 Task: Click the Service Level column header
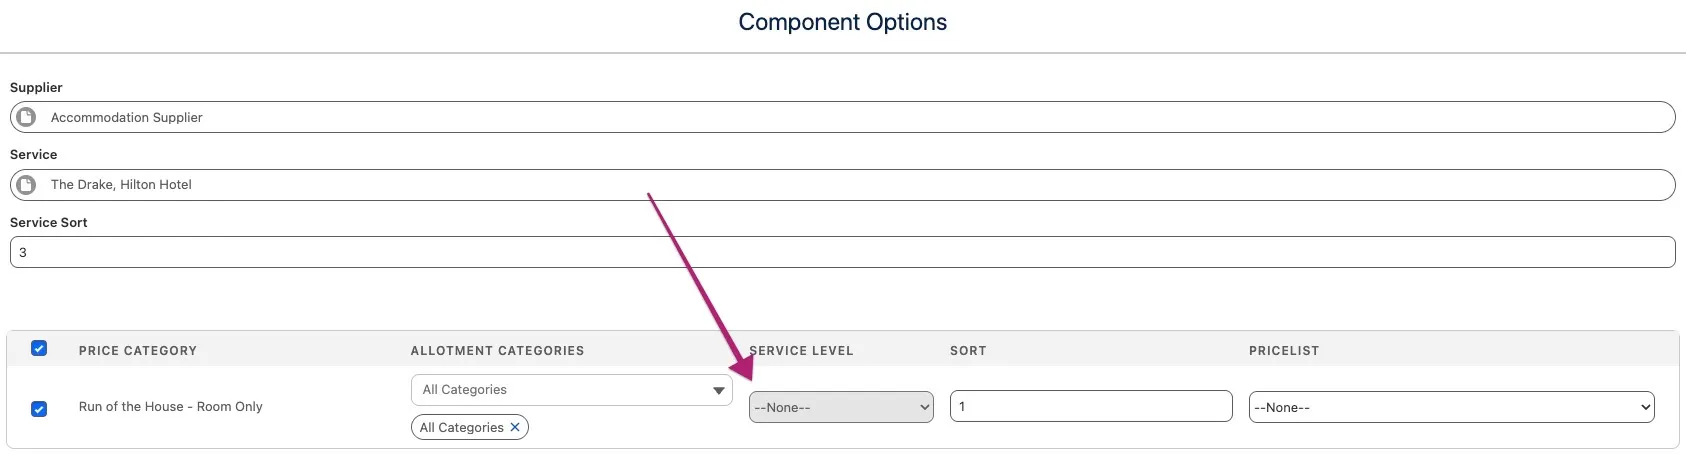802,351
